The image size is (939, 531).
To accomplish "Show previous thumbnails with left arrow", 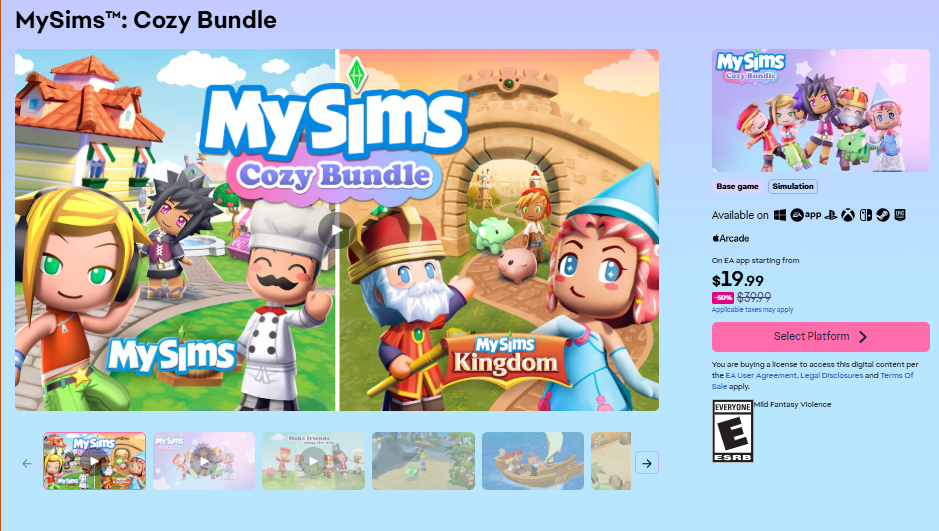I will pos(26,463).
